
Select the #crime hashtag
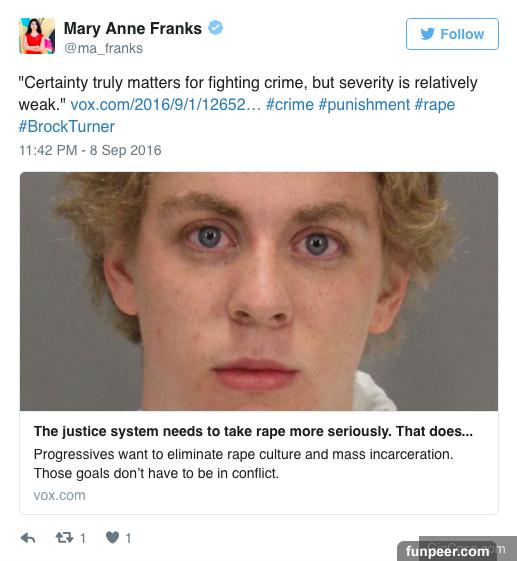pyautogui.click(x=290, y=105)
